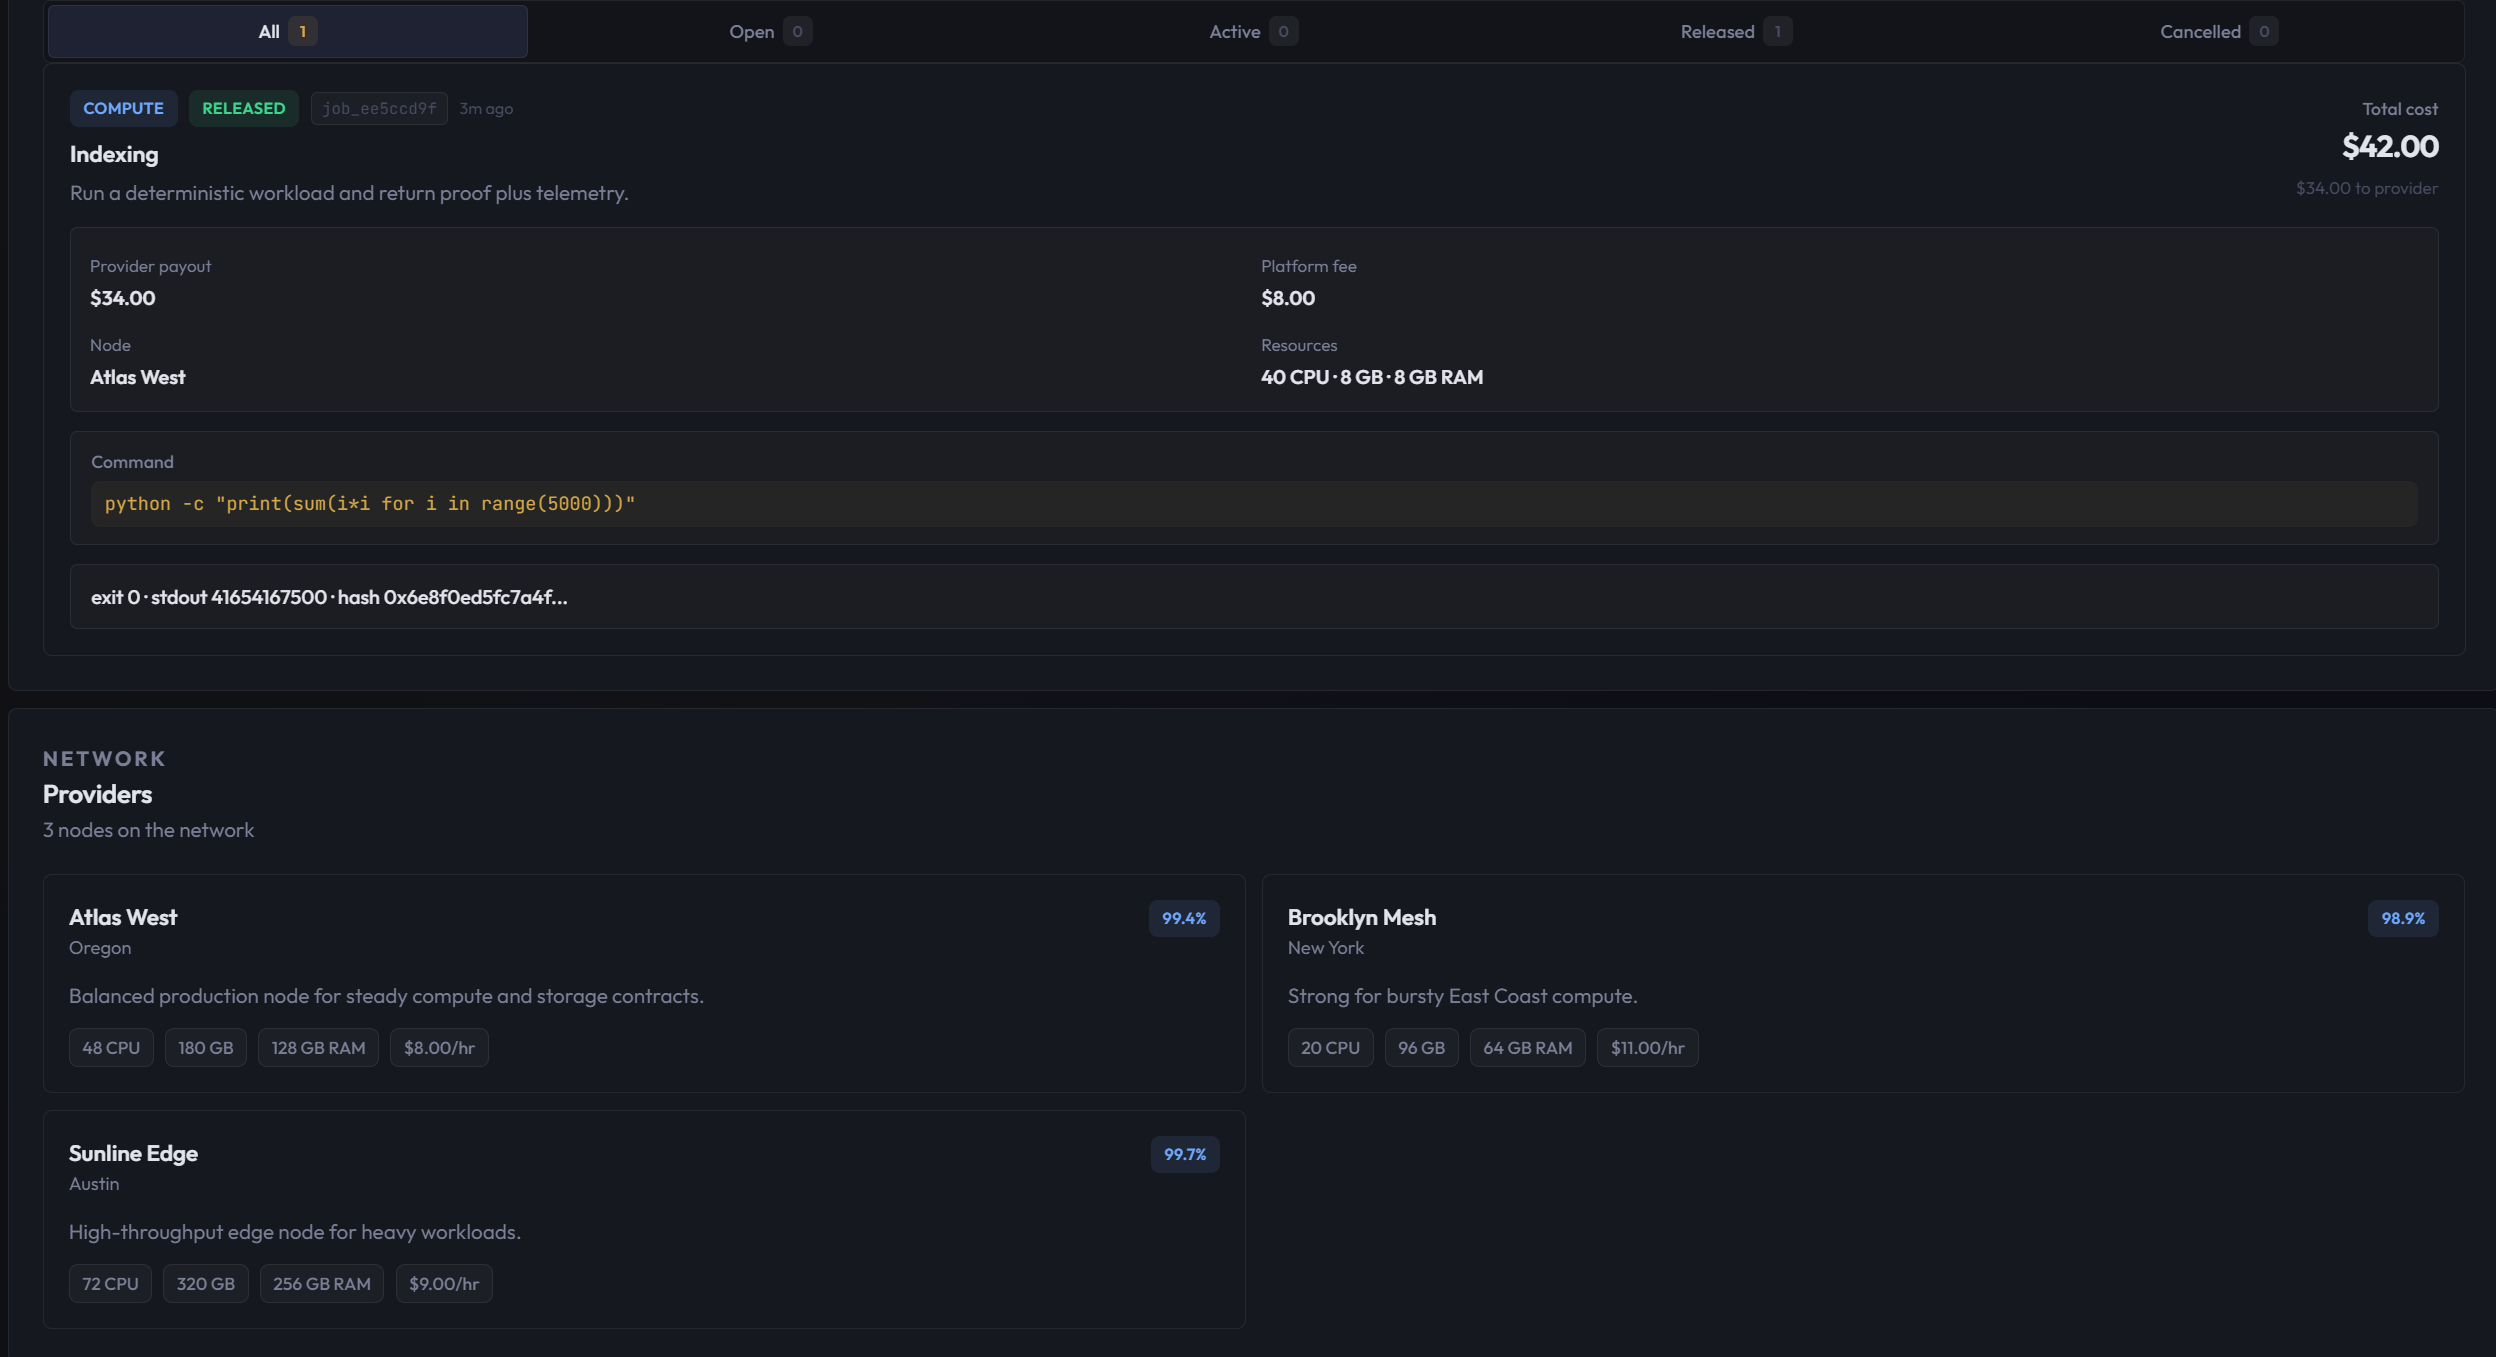
Task: Switch to the All jobs tab
Action: [287, 31]
